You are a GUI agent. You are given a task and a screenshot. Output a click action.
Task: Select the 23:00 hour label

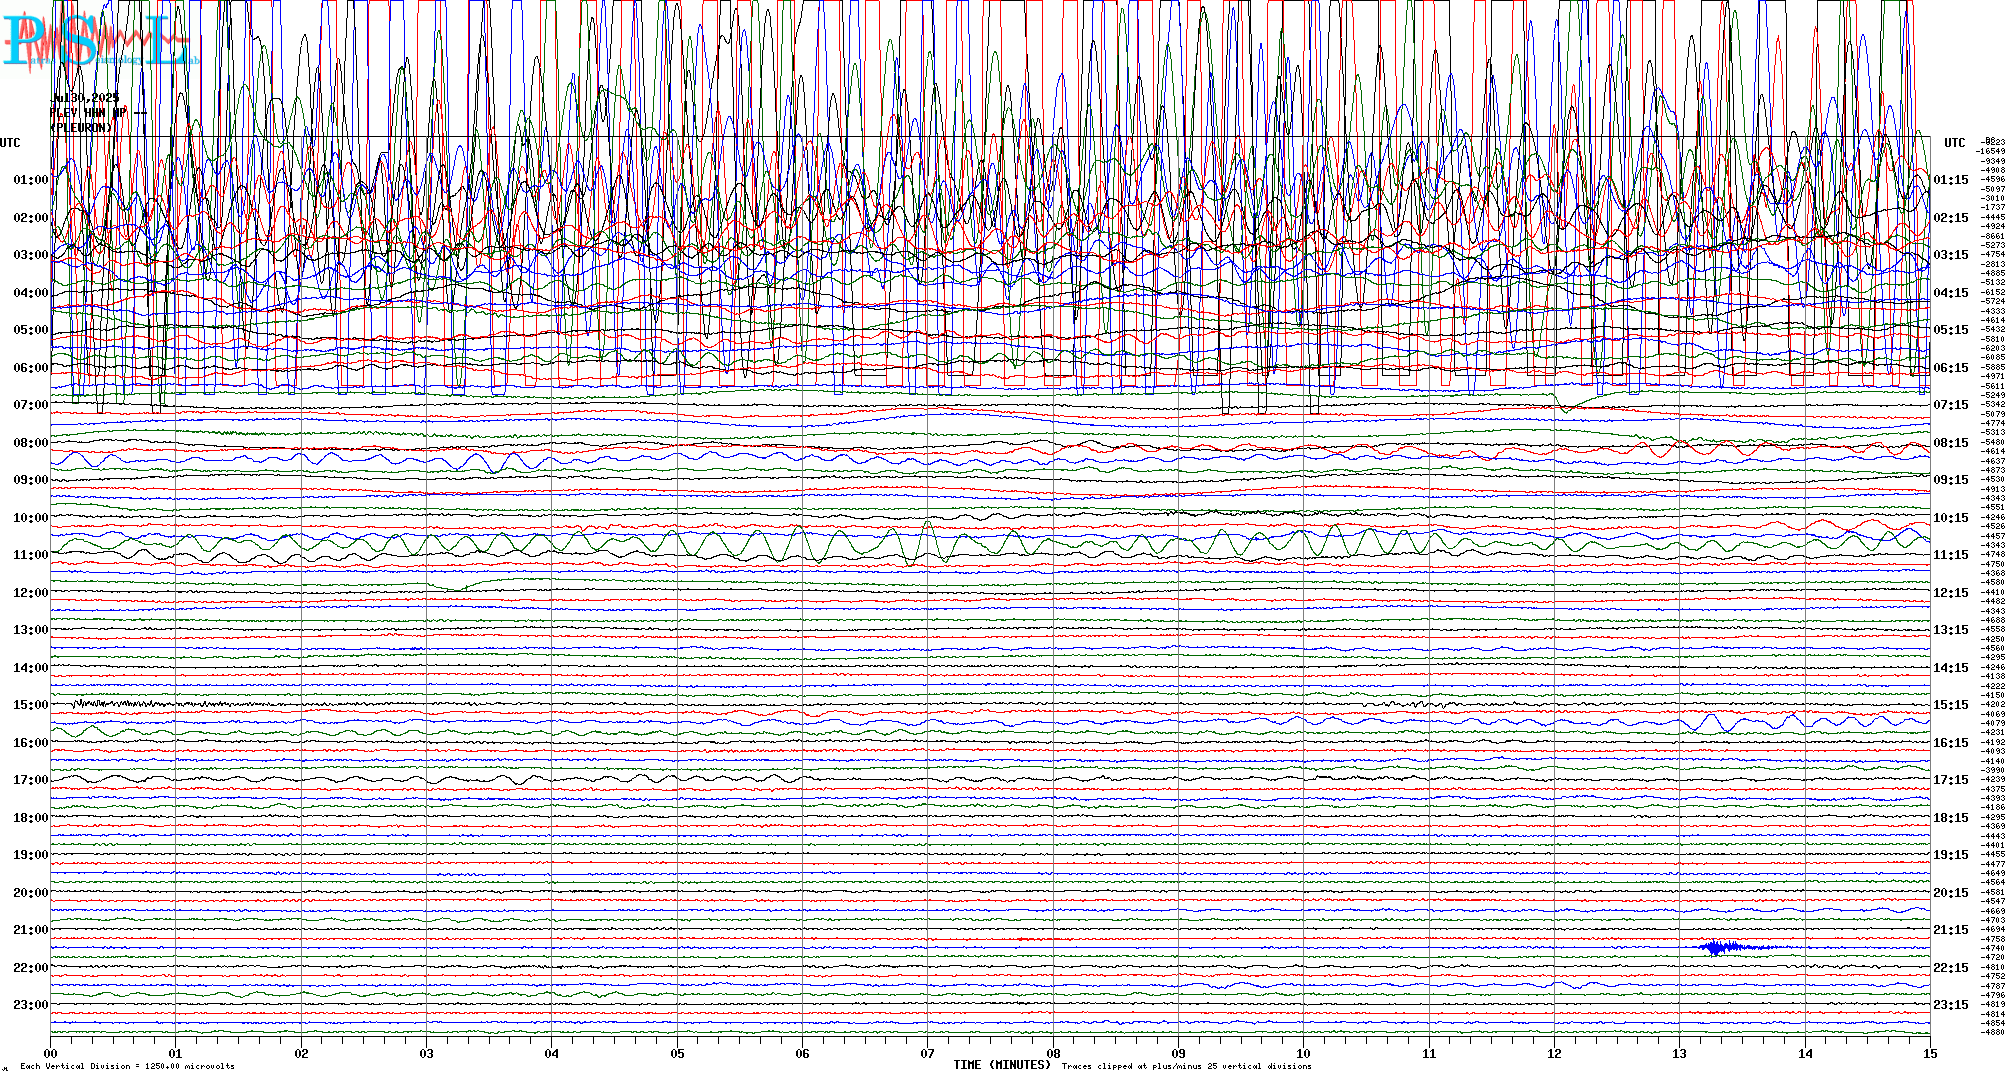31,1005
